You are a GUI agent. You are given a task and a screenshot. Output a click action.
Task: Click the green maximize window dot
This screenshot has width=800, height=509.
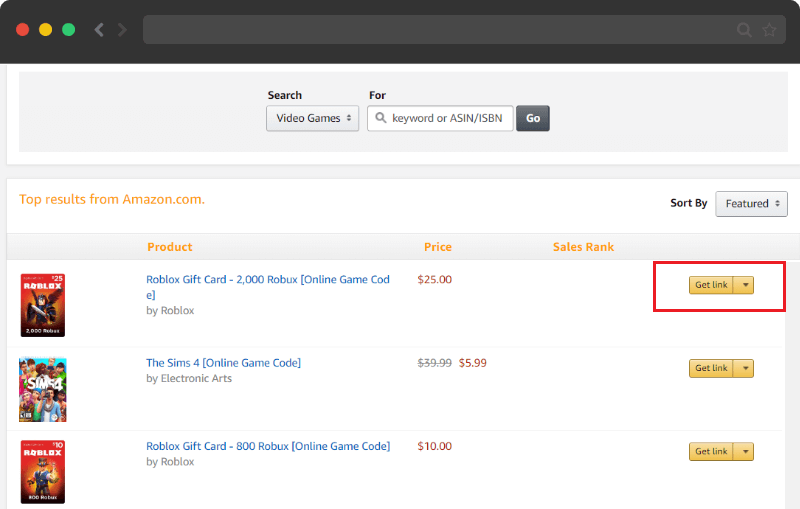click(68, 30)
